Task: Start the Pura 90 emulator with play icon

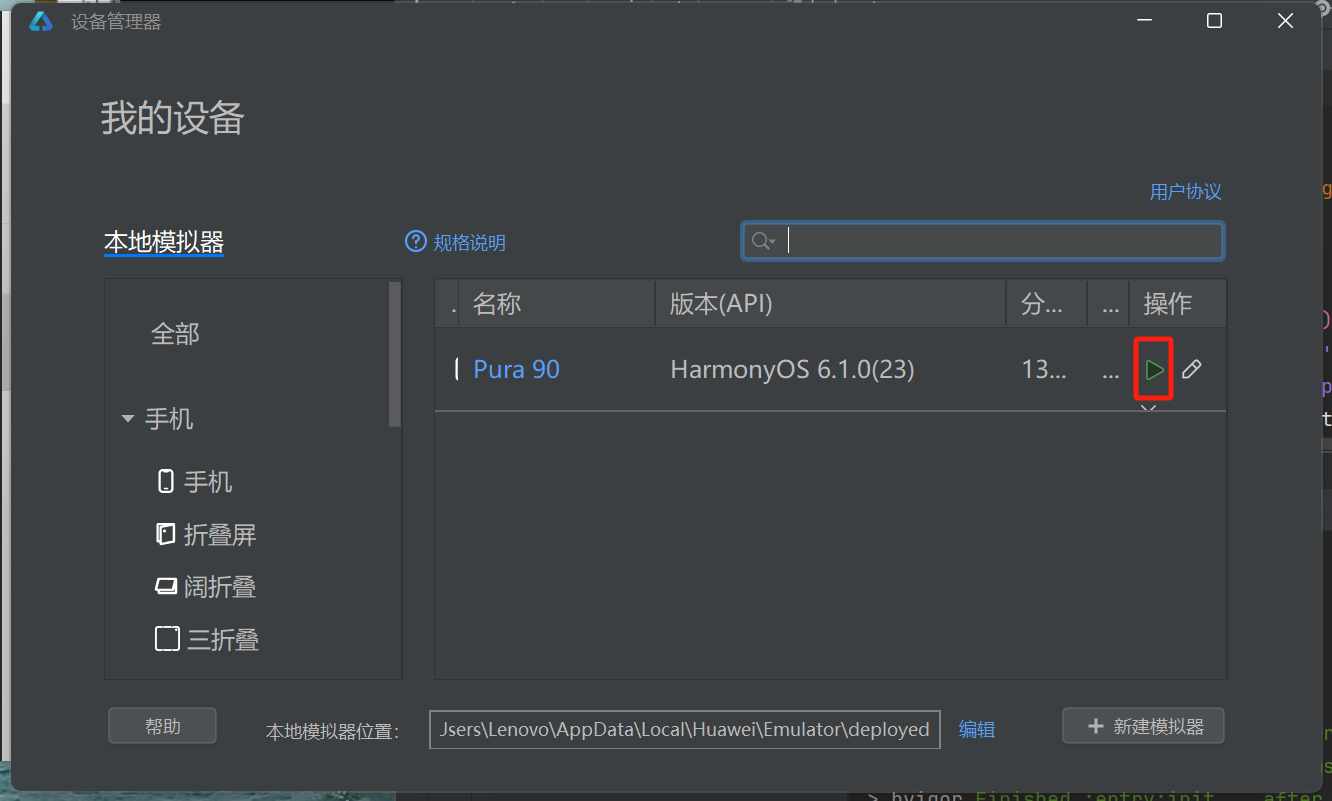Action: (1154, 370)
